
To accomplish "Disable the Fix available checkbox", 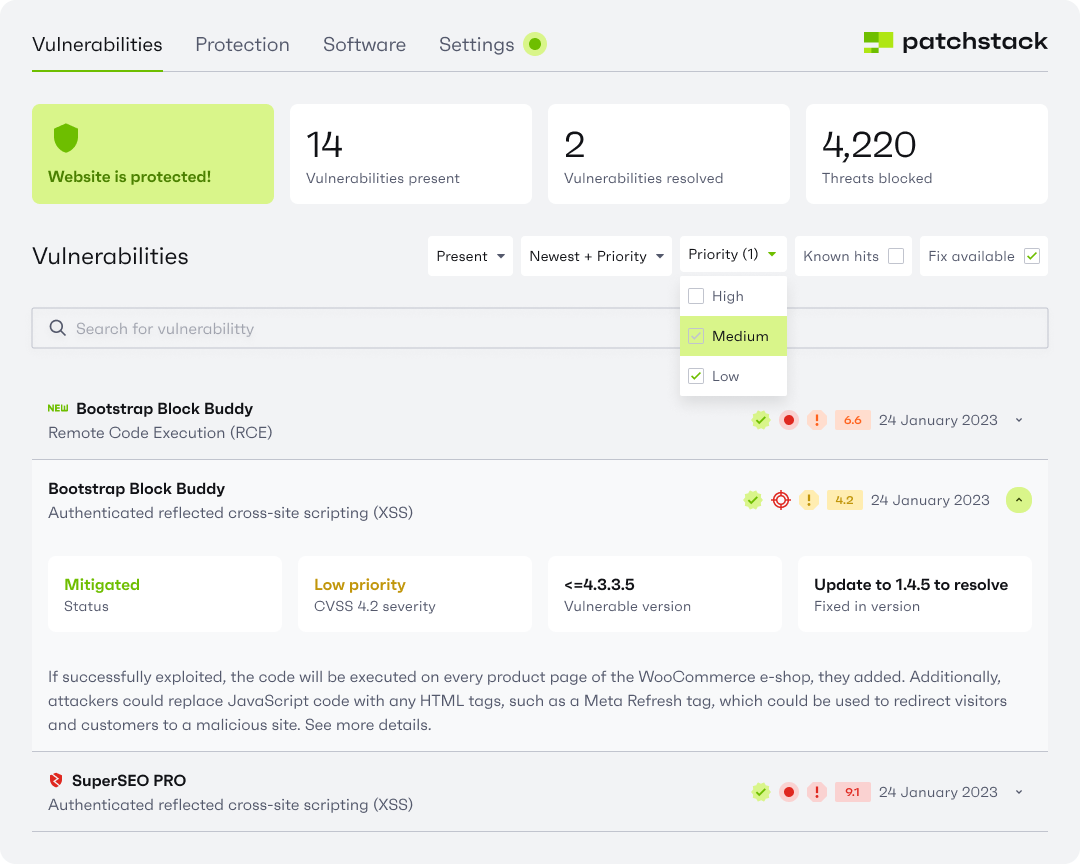I will point(1032,256).
